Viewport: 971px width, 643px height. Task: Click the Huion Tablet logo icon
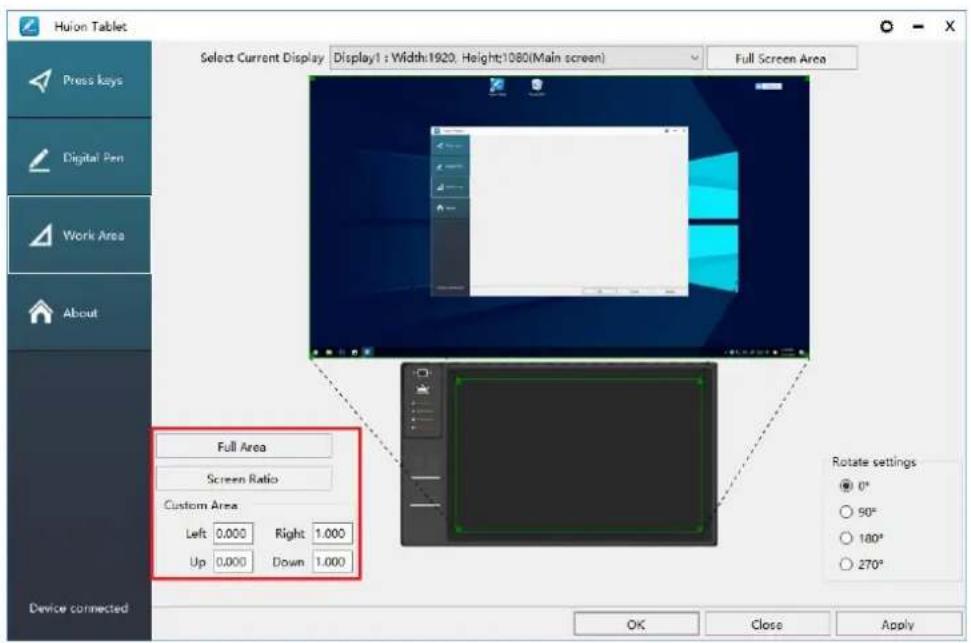29,26
